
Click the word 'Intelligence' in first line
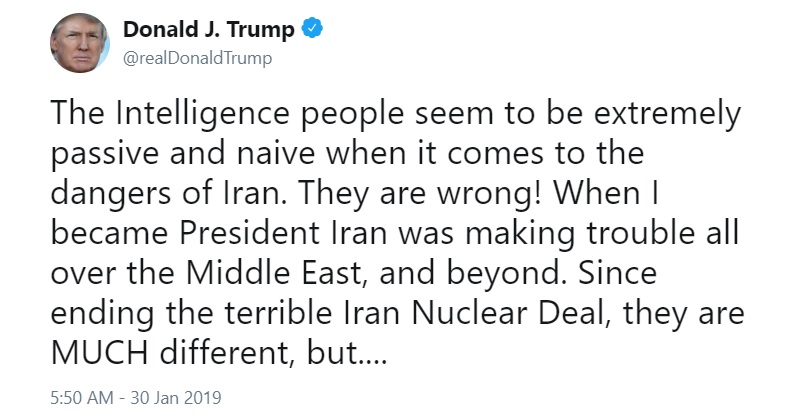pyautogui.click(x=203, y=114)
